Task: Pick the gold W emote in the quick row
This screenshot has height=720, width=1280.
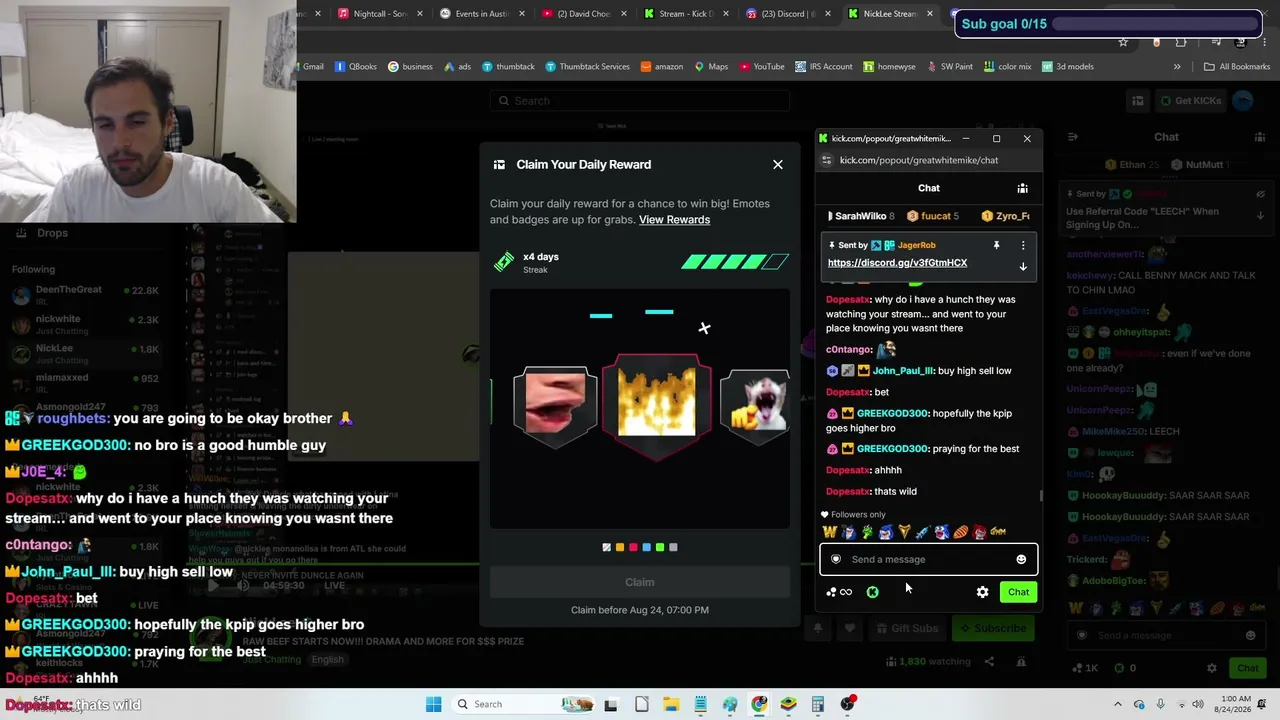Action: (829, 532)
